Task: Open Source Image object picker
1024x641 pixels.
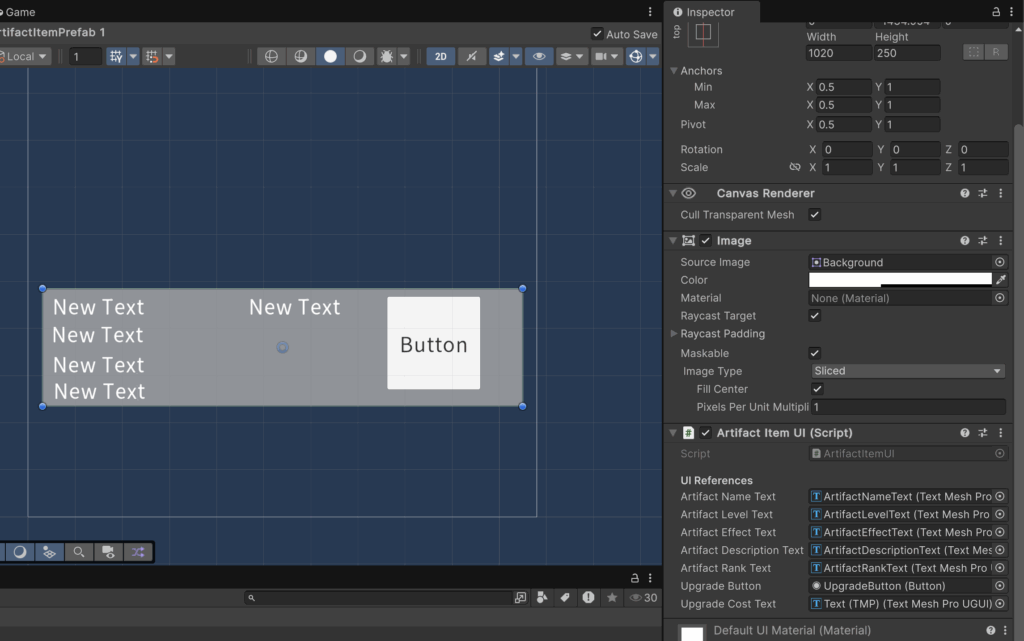Action: point(1000,262)
